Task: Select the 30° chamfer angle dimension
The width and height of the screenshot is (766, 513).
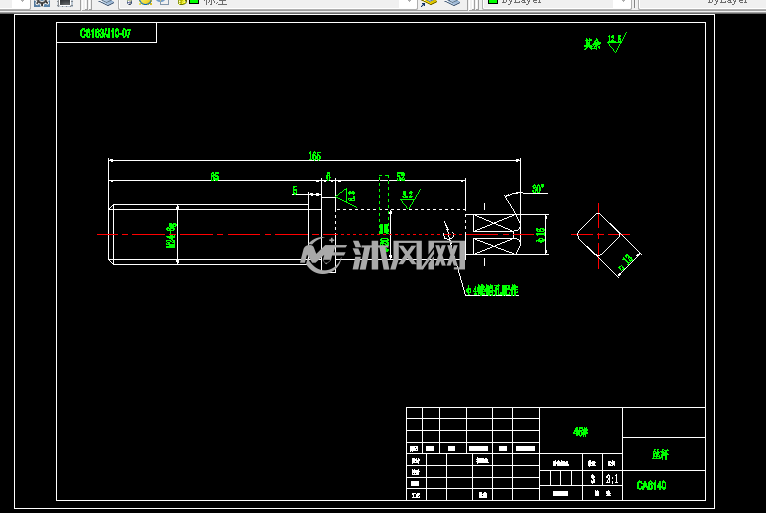Action: click(x=538, y=189)
